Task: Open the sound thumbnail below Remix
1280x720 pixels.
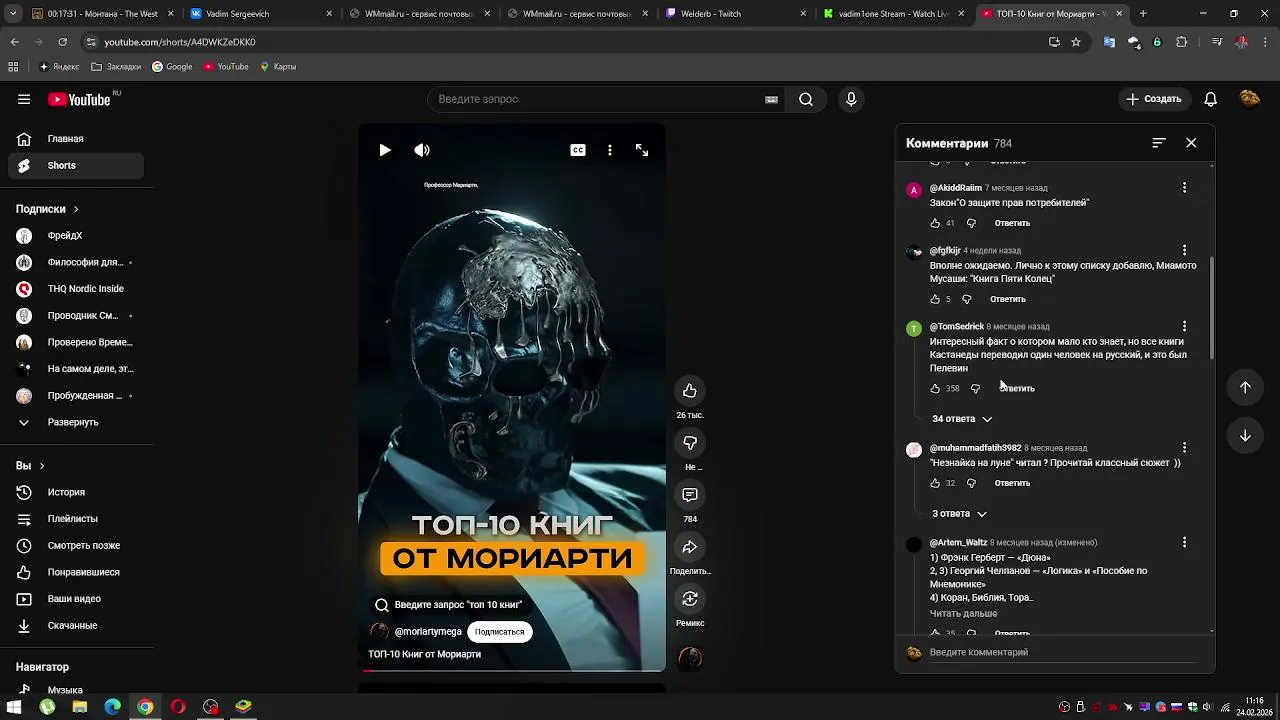Action: pos(690,657)
